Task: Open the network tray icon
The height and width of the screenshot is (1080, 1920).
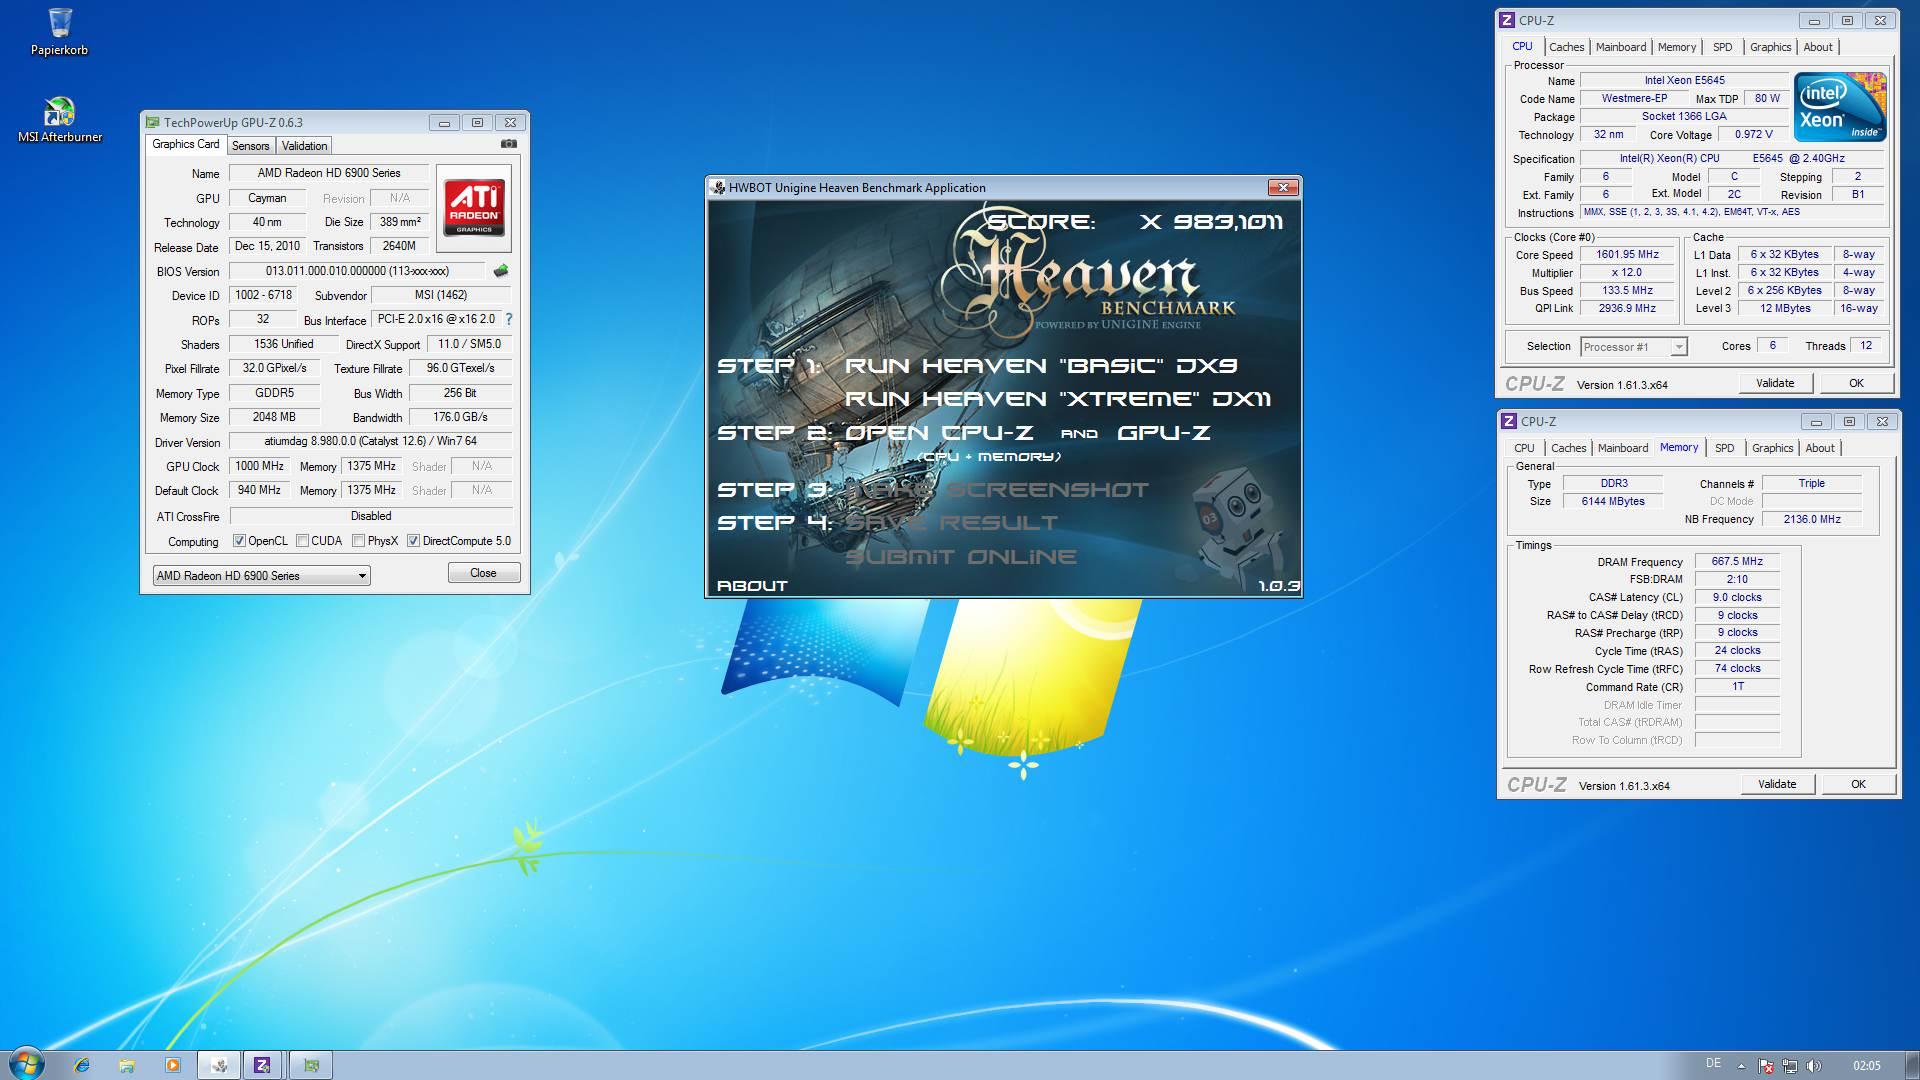Action: pos(1790,1066)
